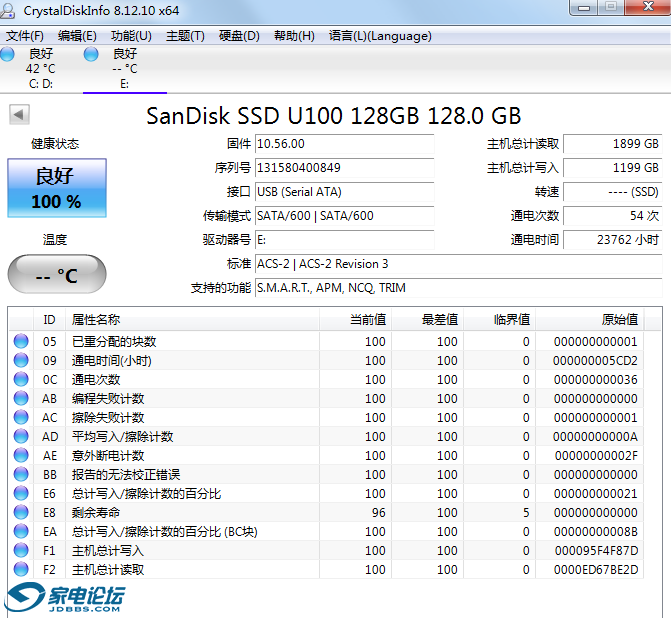Click raw value 000095F4F87D

[x=596, y=550]
